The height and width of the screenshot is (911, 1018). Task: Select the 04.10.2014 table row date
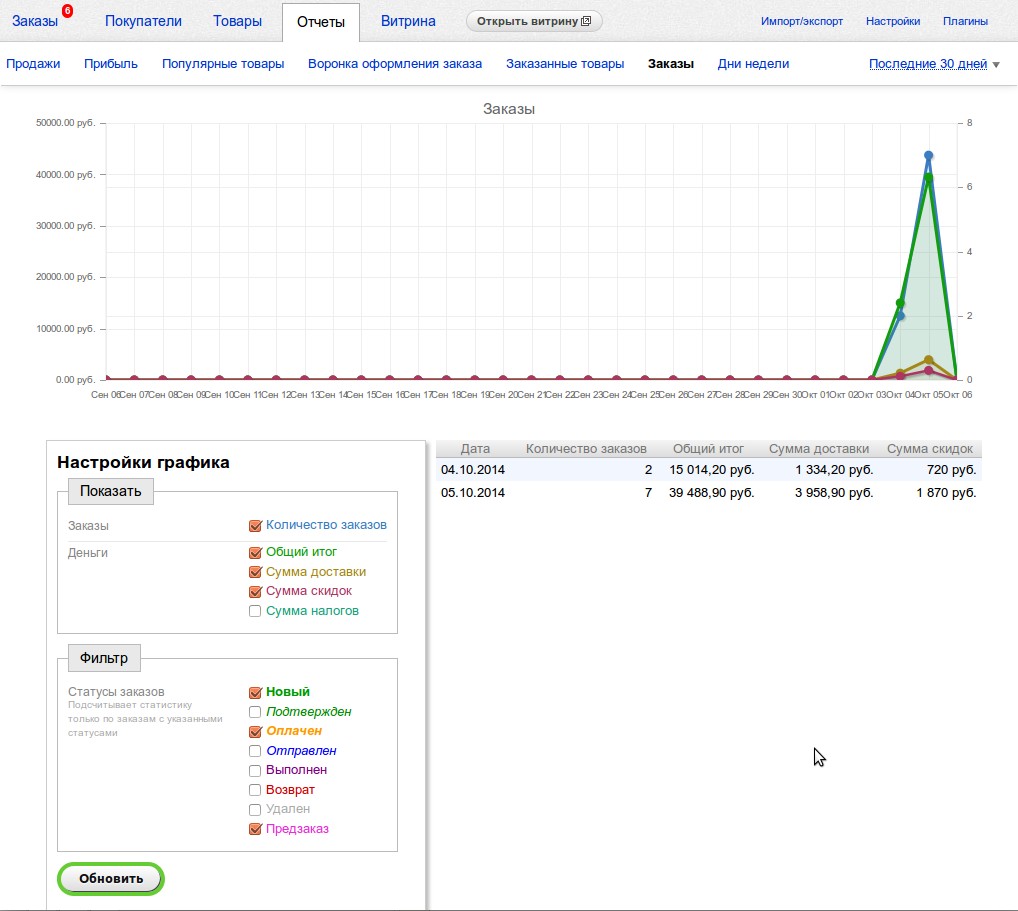473,469
